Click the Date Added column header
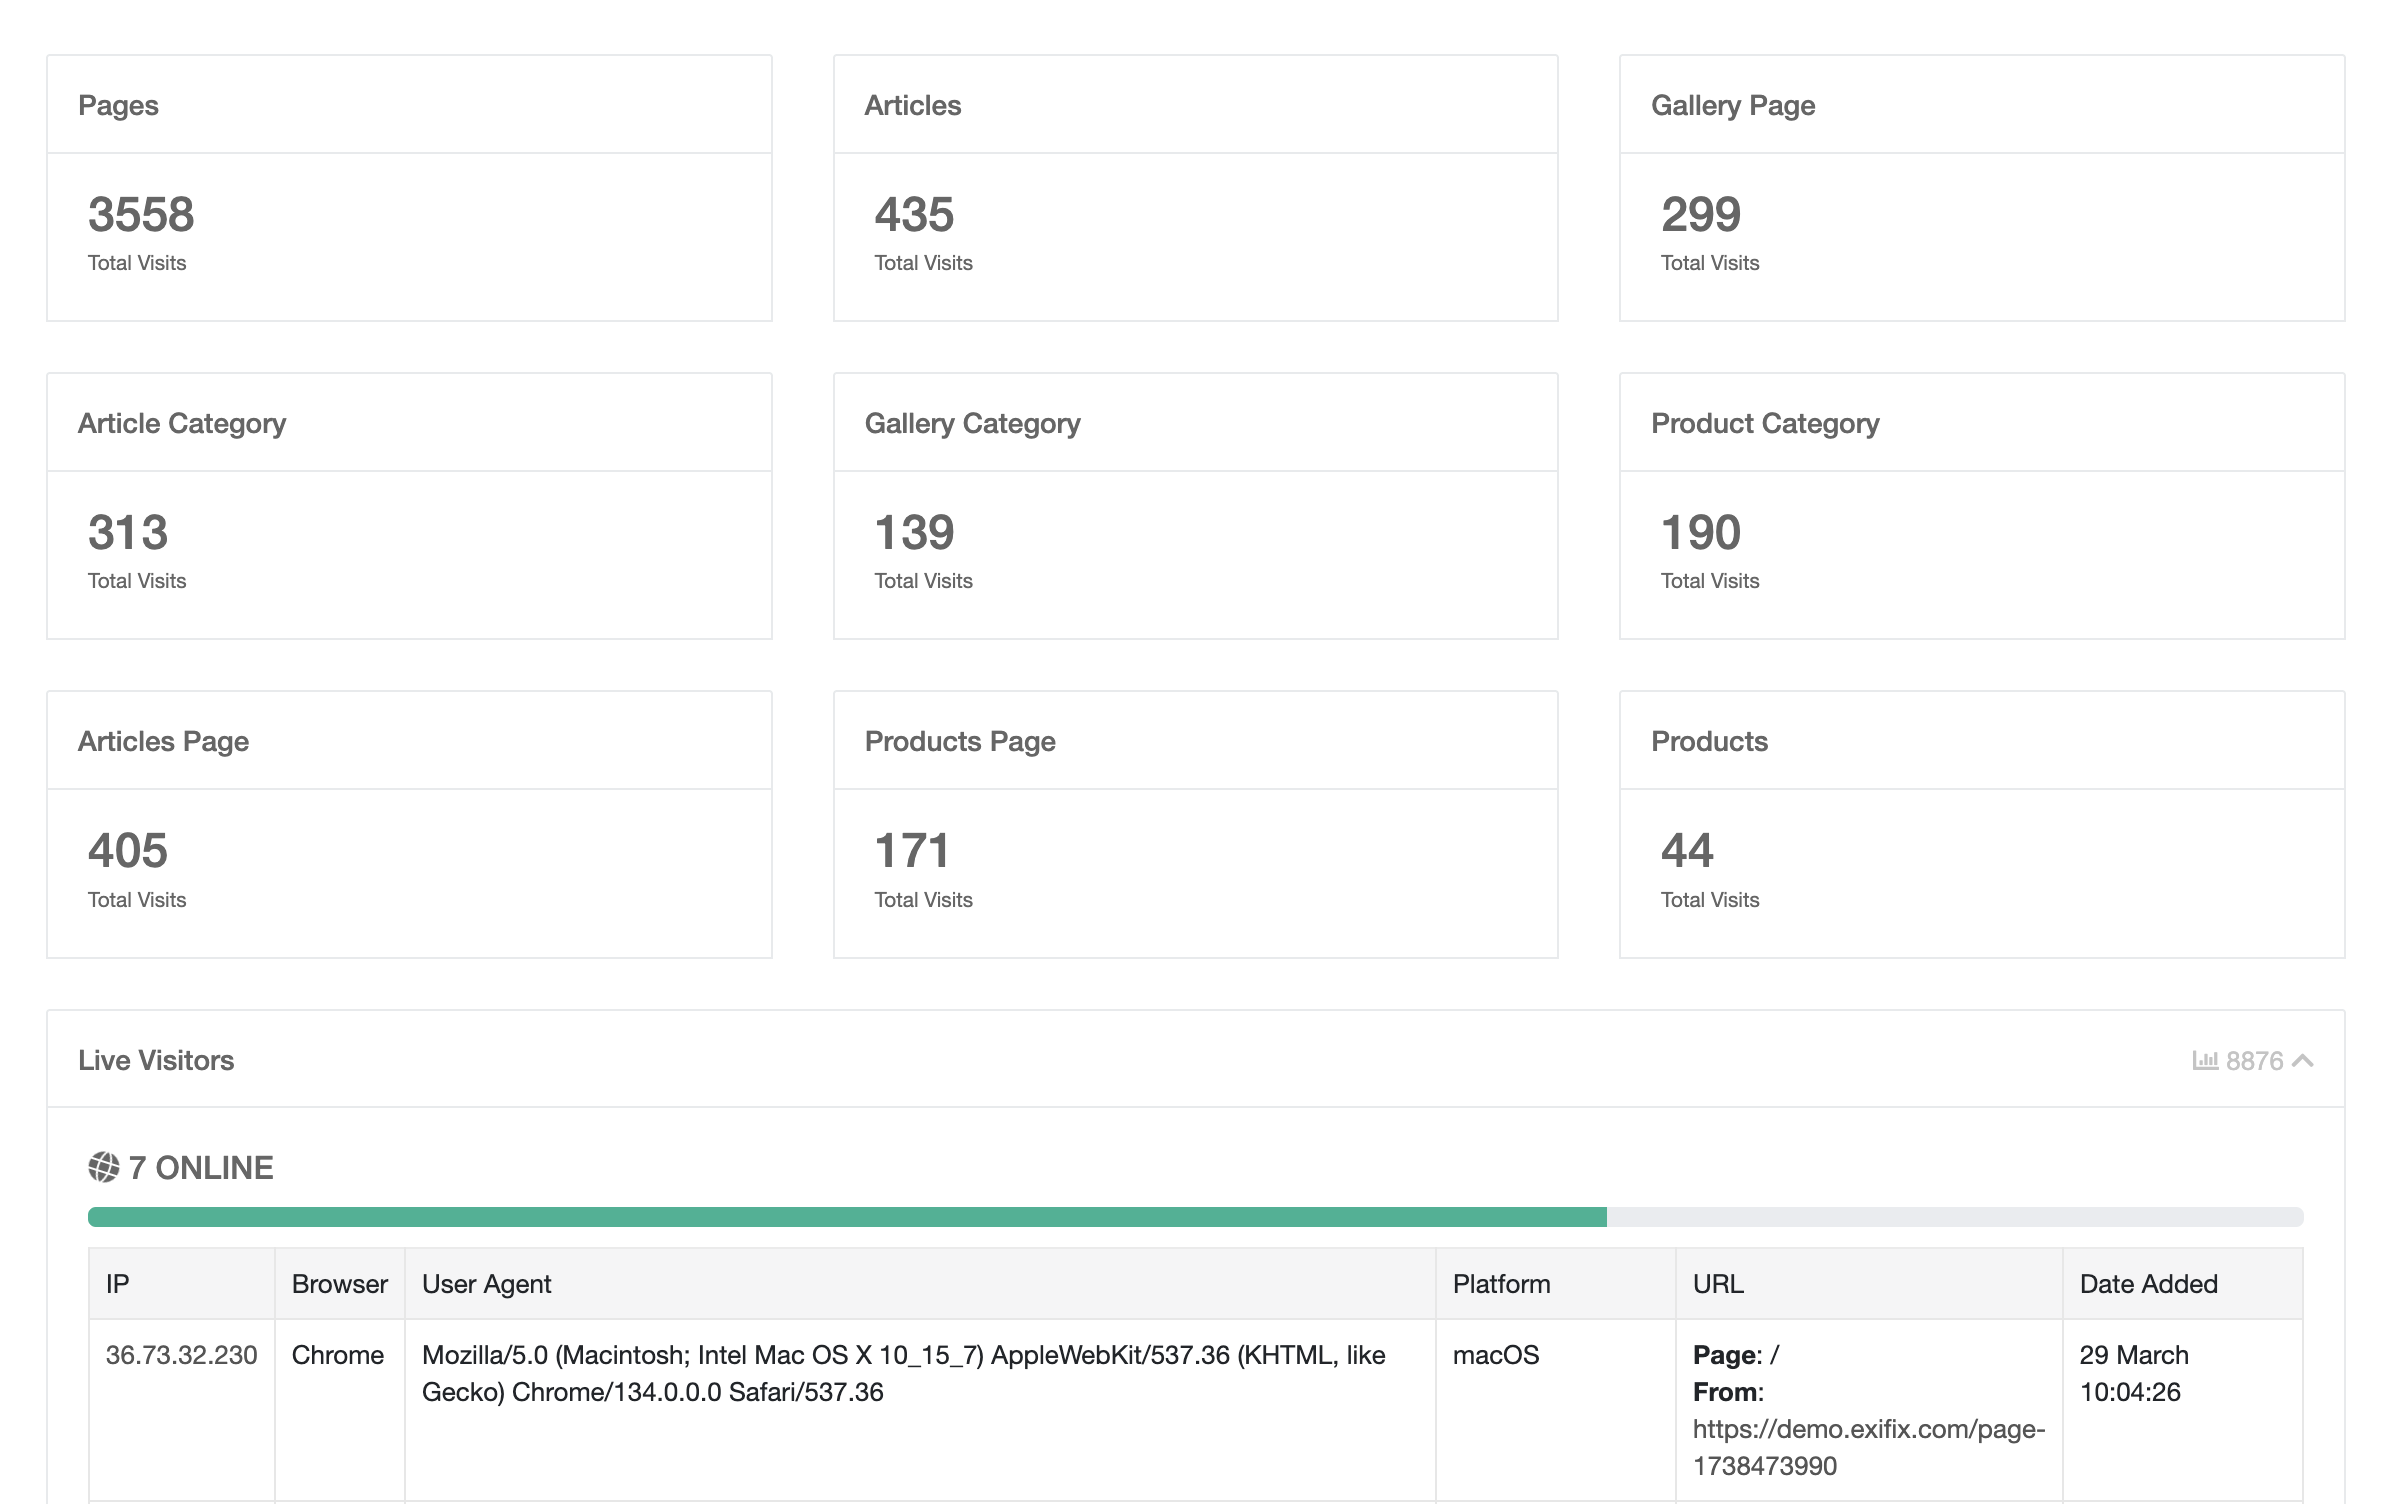 tap(2148, 1284)
